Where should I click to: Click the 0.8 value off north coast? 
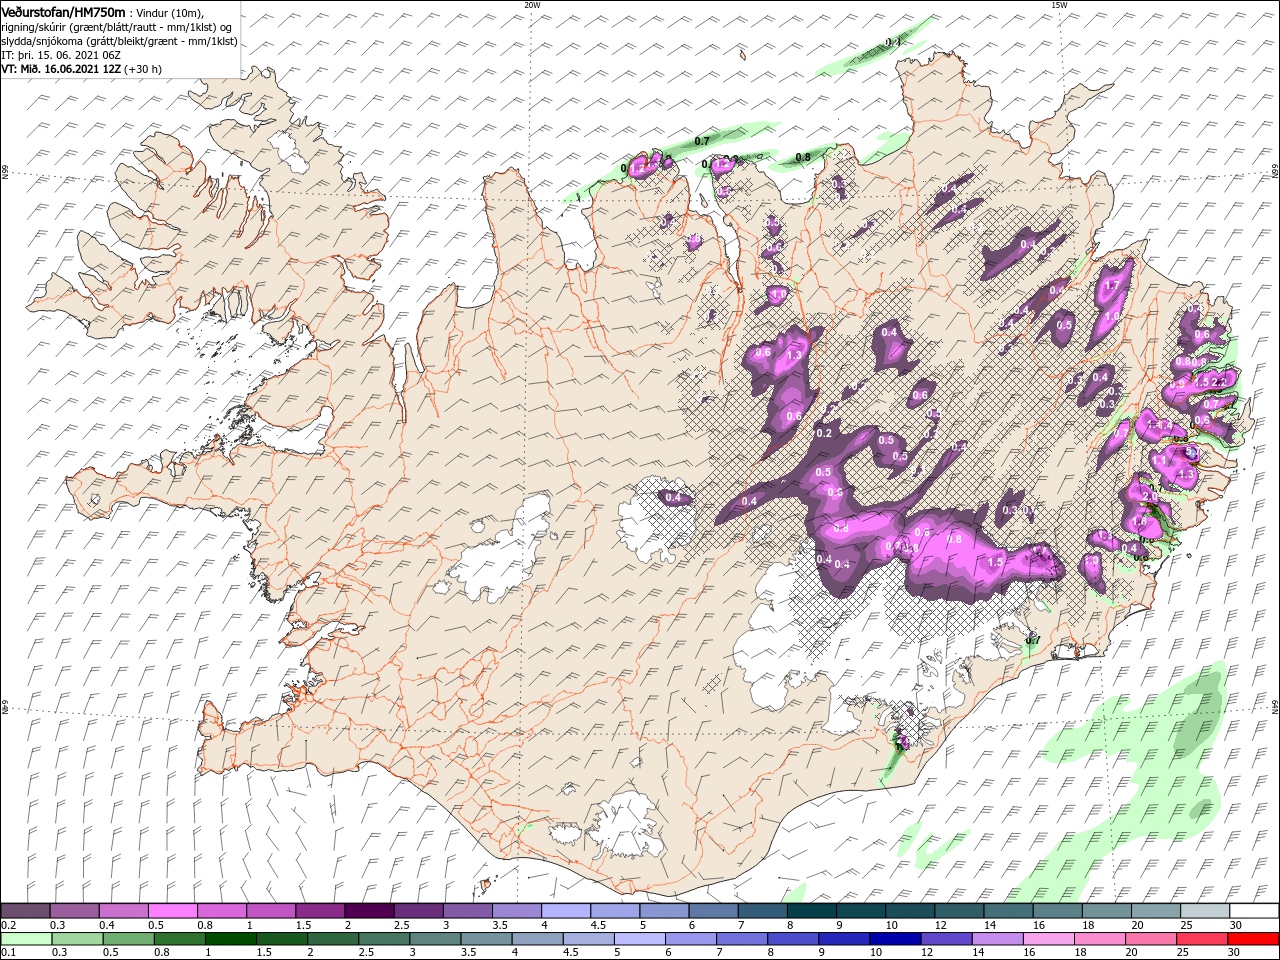(x=802, y=158)
